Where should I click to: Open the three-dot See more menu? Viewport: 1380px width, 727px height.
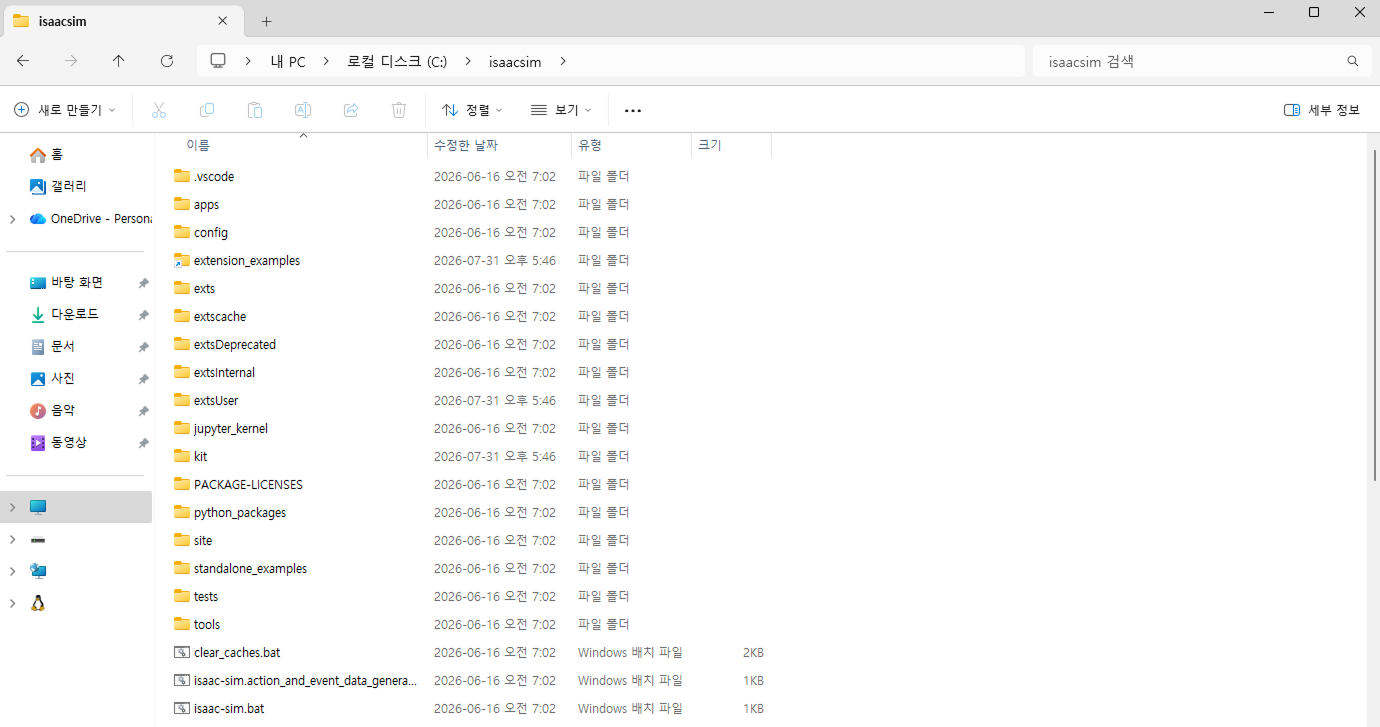point(633,110)
